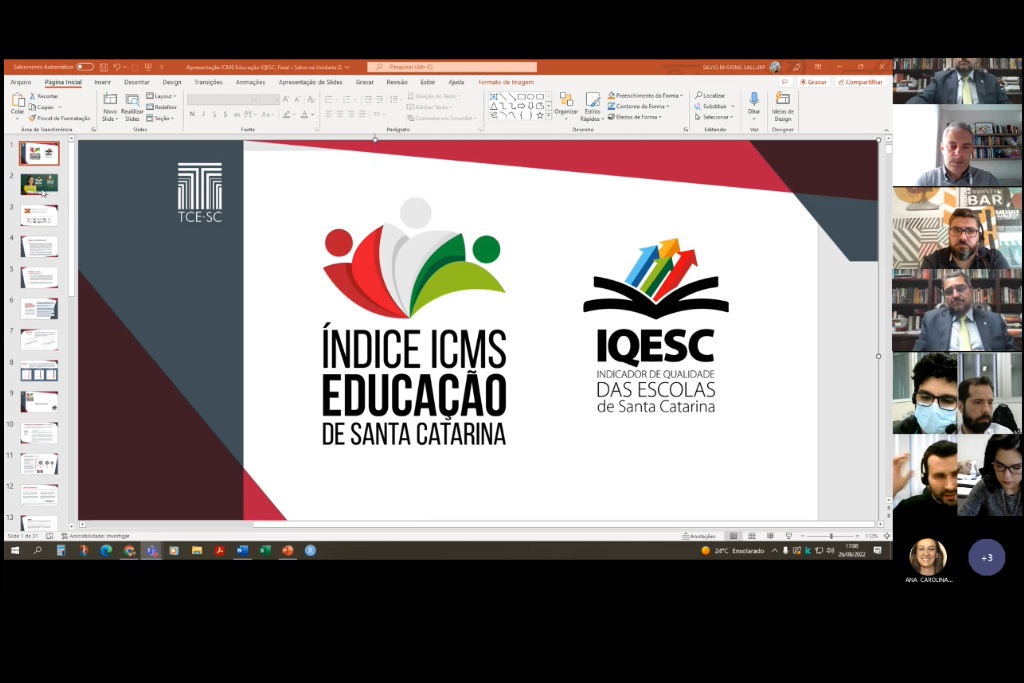Viewport: 1024px width, 683px height.
Task: Start slideshow from the quick access toolbar icon
Action: click(x=148, y=67)
